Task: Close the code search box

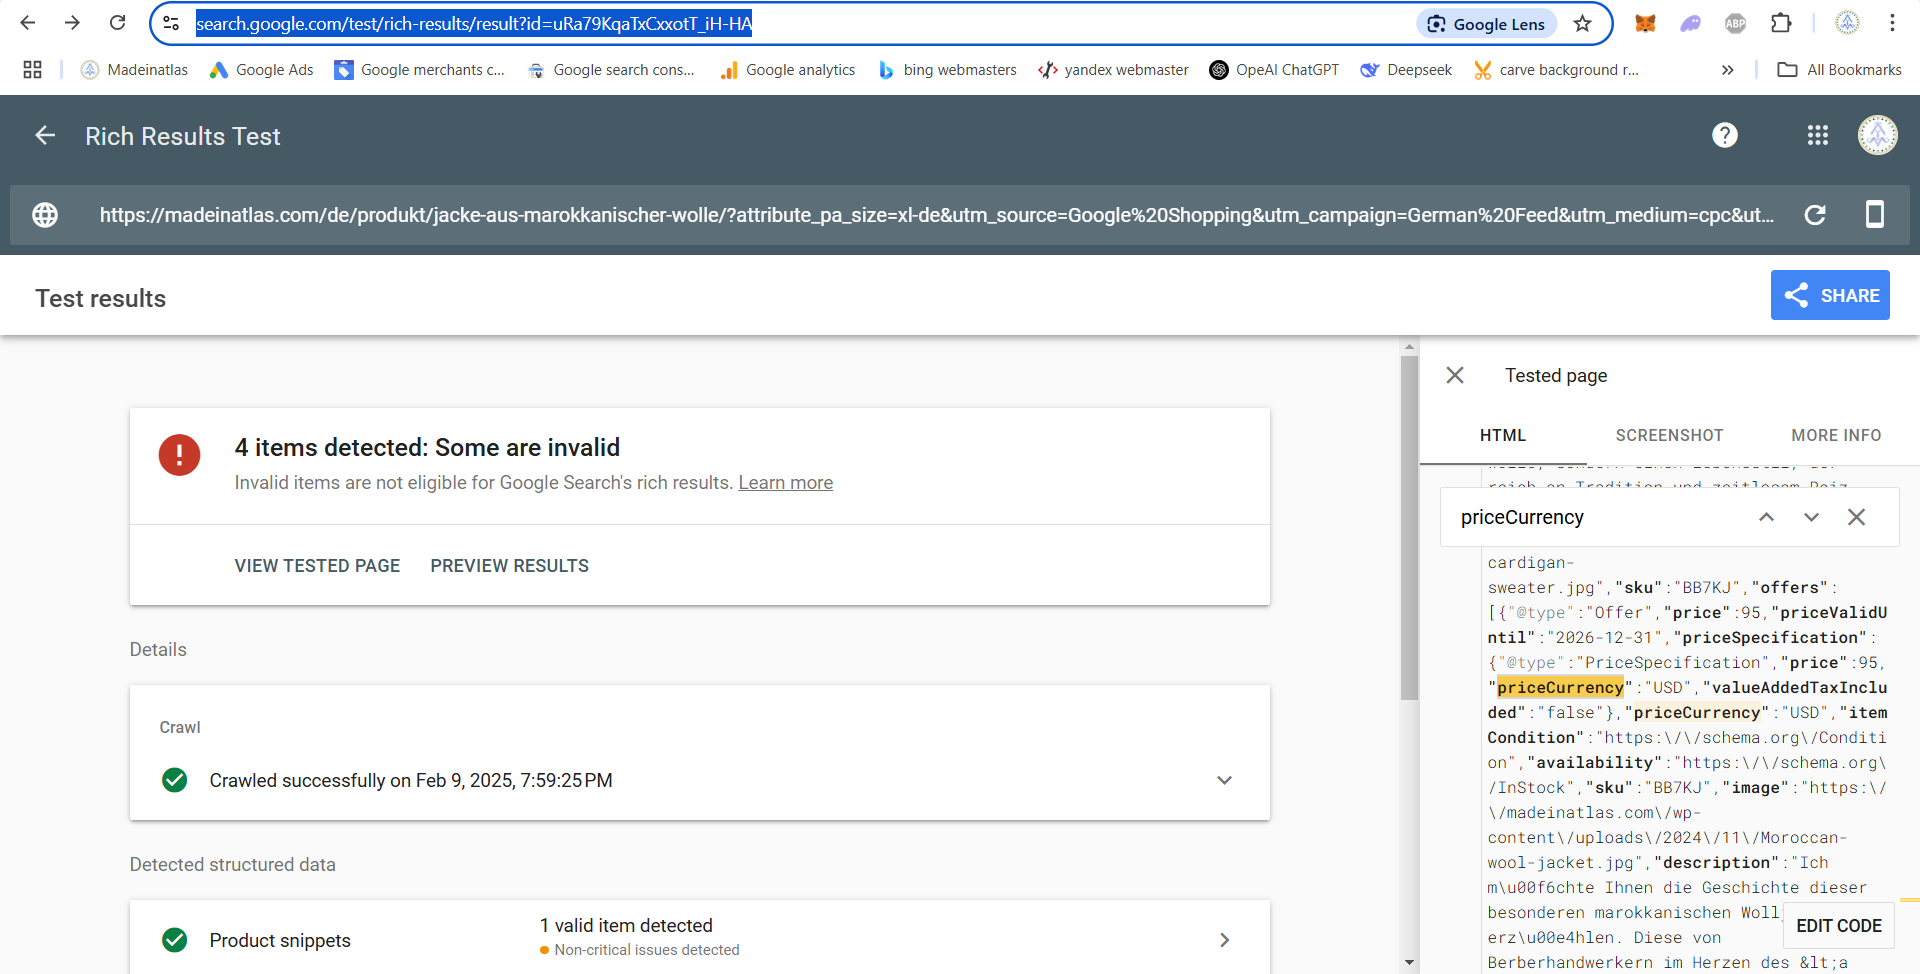Action: click(x=1856, y=517)
